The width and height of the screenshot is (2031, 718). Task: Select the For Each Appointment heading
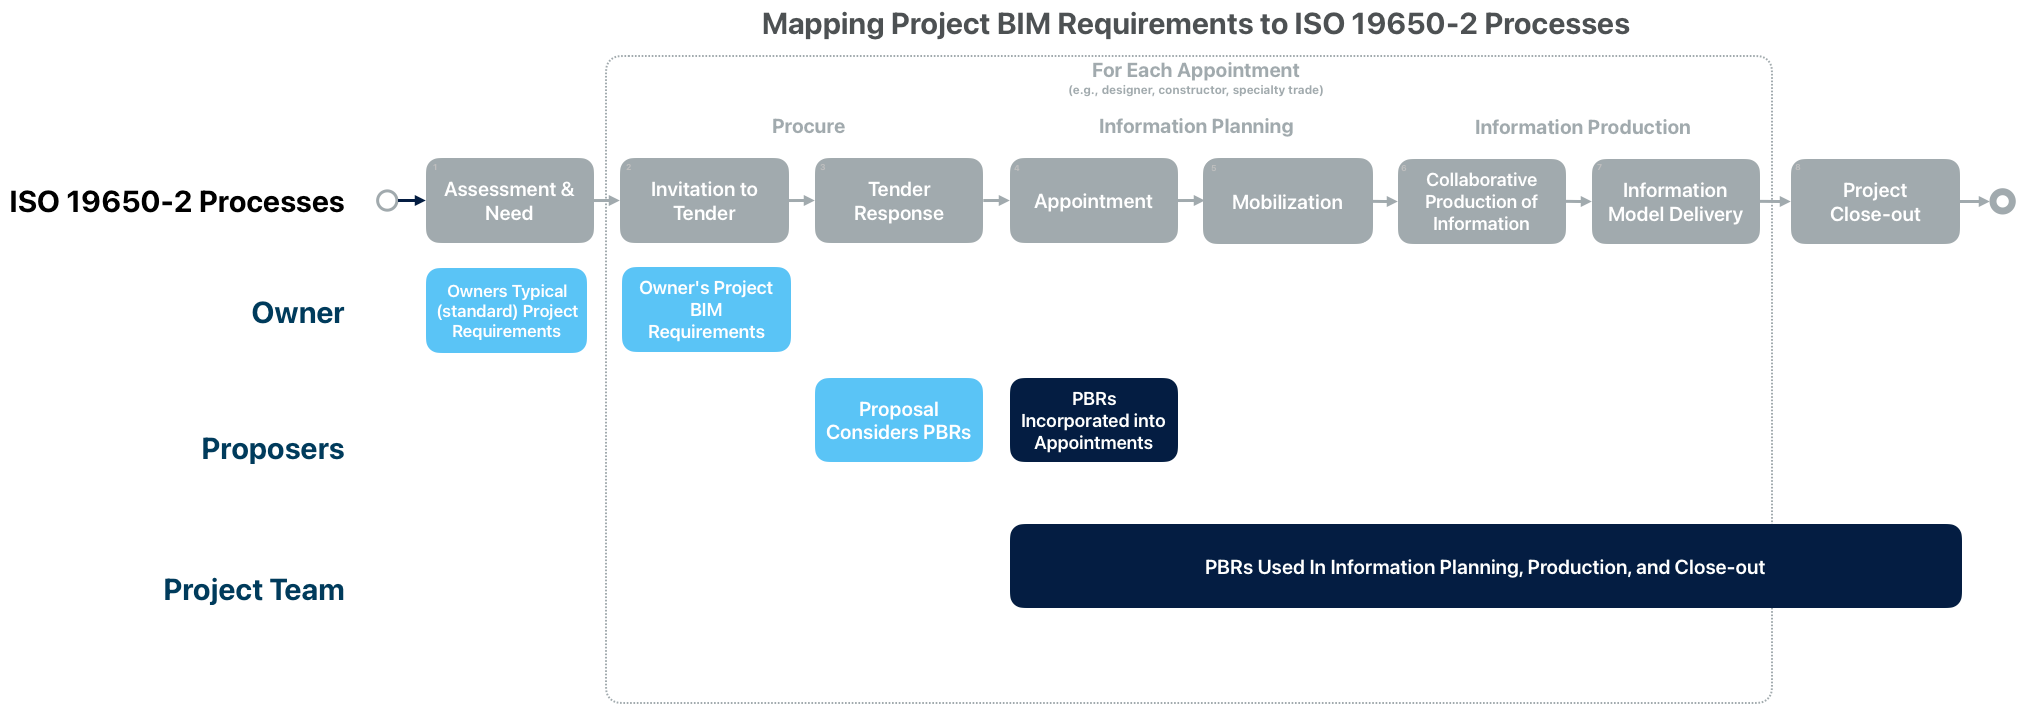coord(1195,70)
